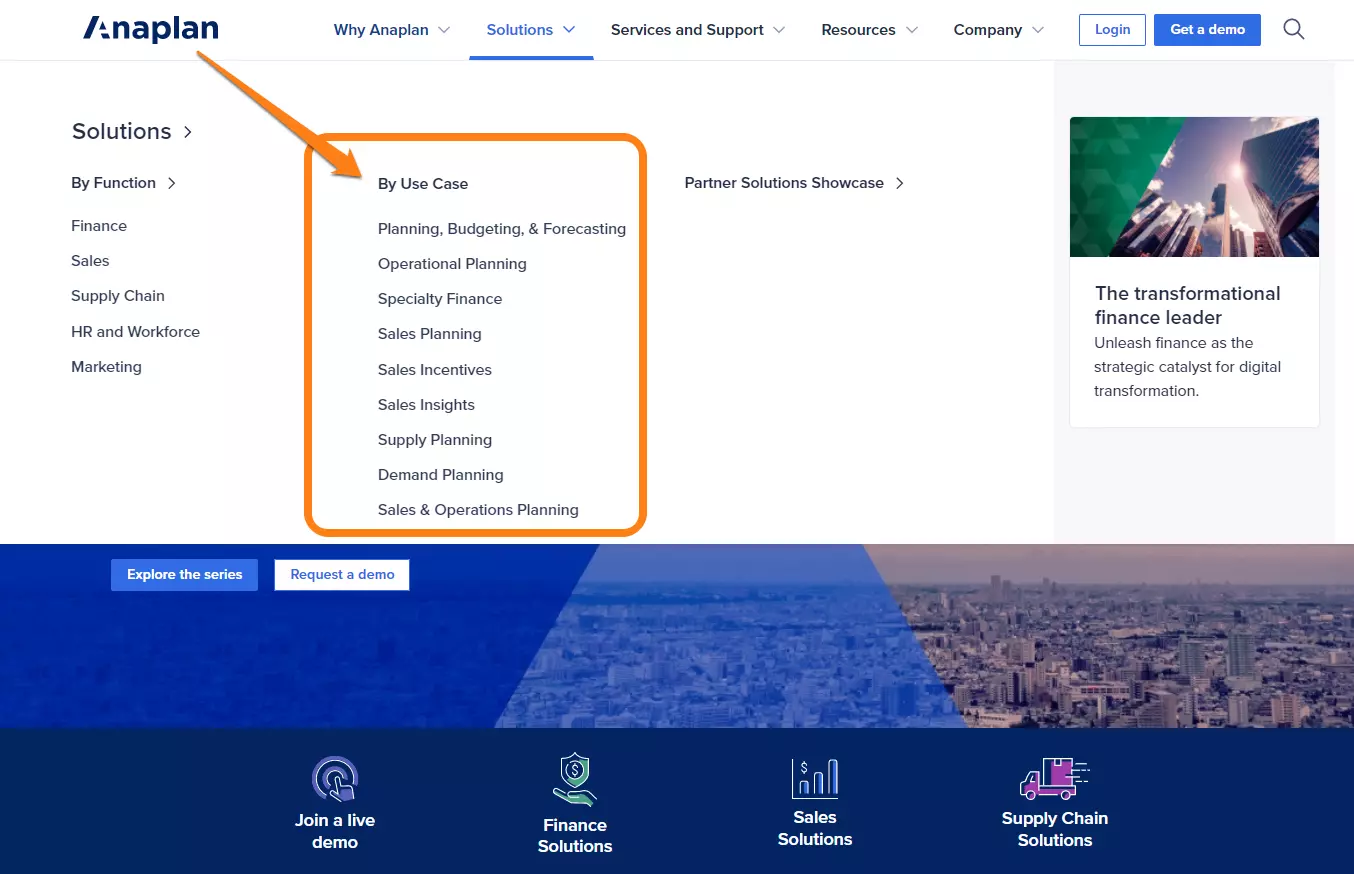Click the Unleash finance description text

coord(1187,367)
